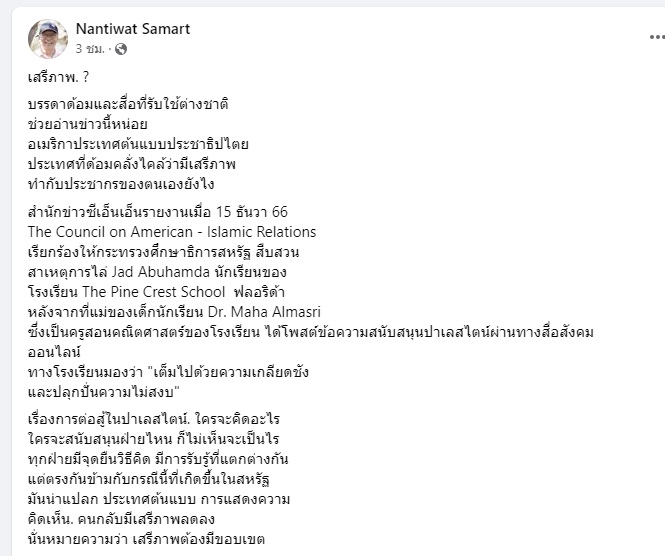Click the final line นั่นหมายความว่า เสรีภาพต้องมีขอบเขต

146,539
